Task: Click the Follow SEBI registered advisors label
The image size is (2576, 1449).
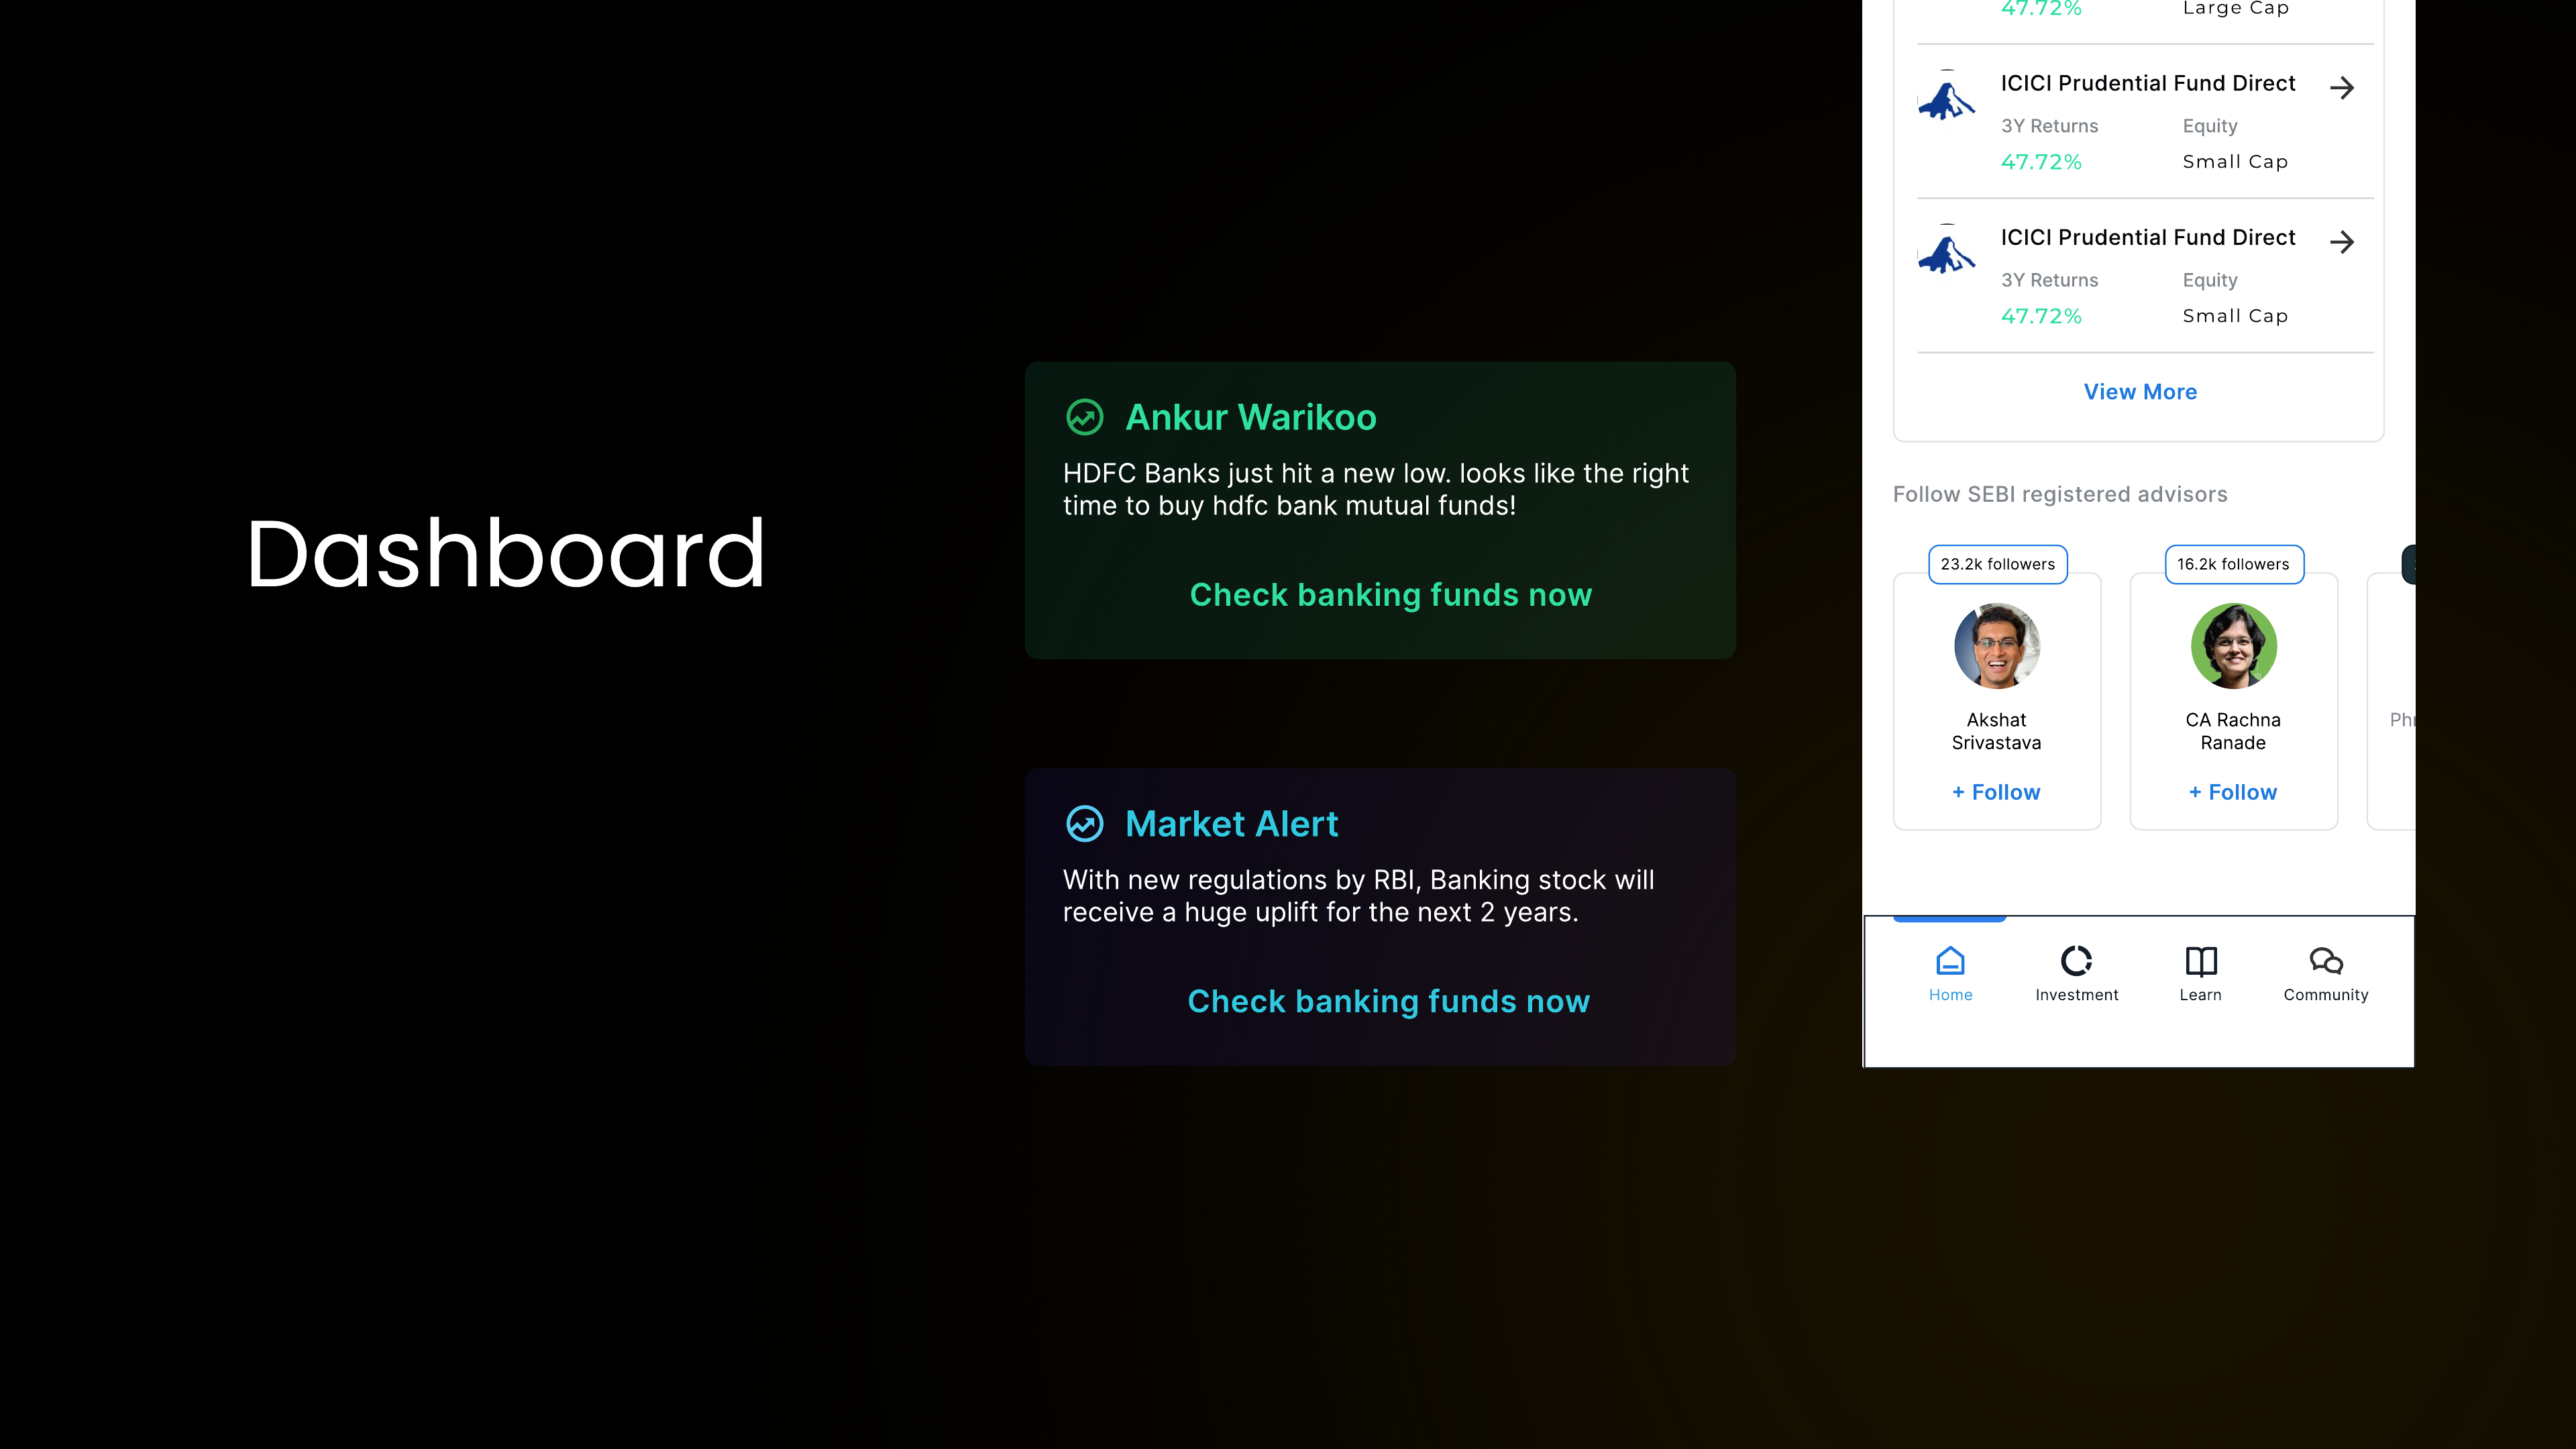Action: coord(2060,494)
